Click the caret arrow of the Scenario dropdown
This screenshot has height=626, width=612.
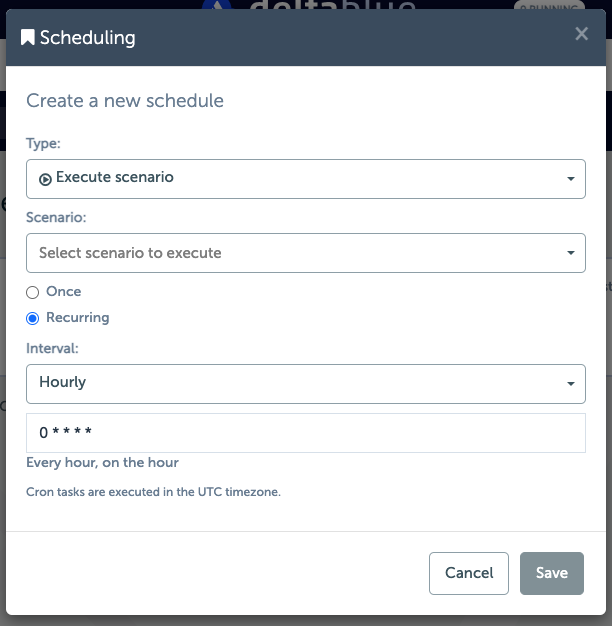tap(570, 254)
